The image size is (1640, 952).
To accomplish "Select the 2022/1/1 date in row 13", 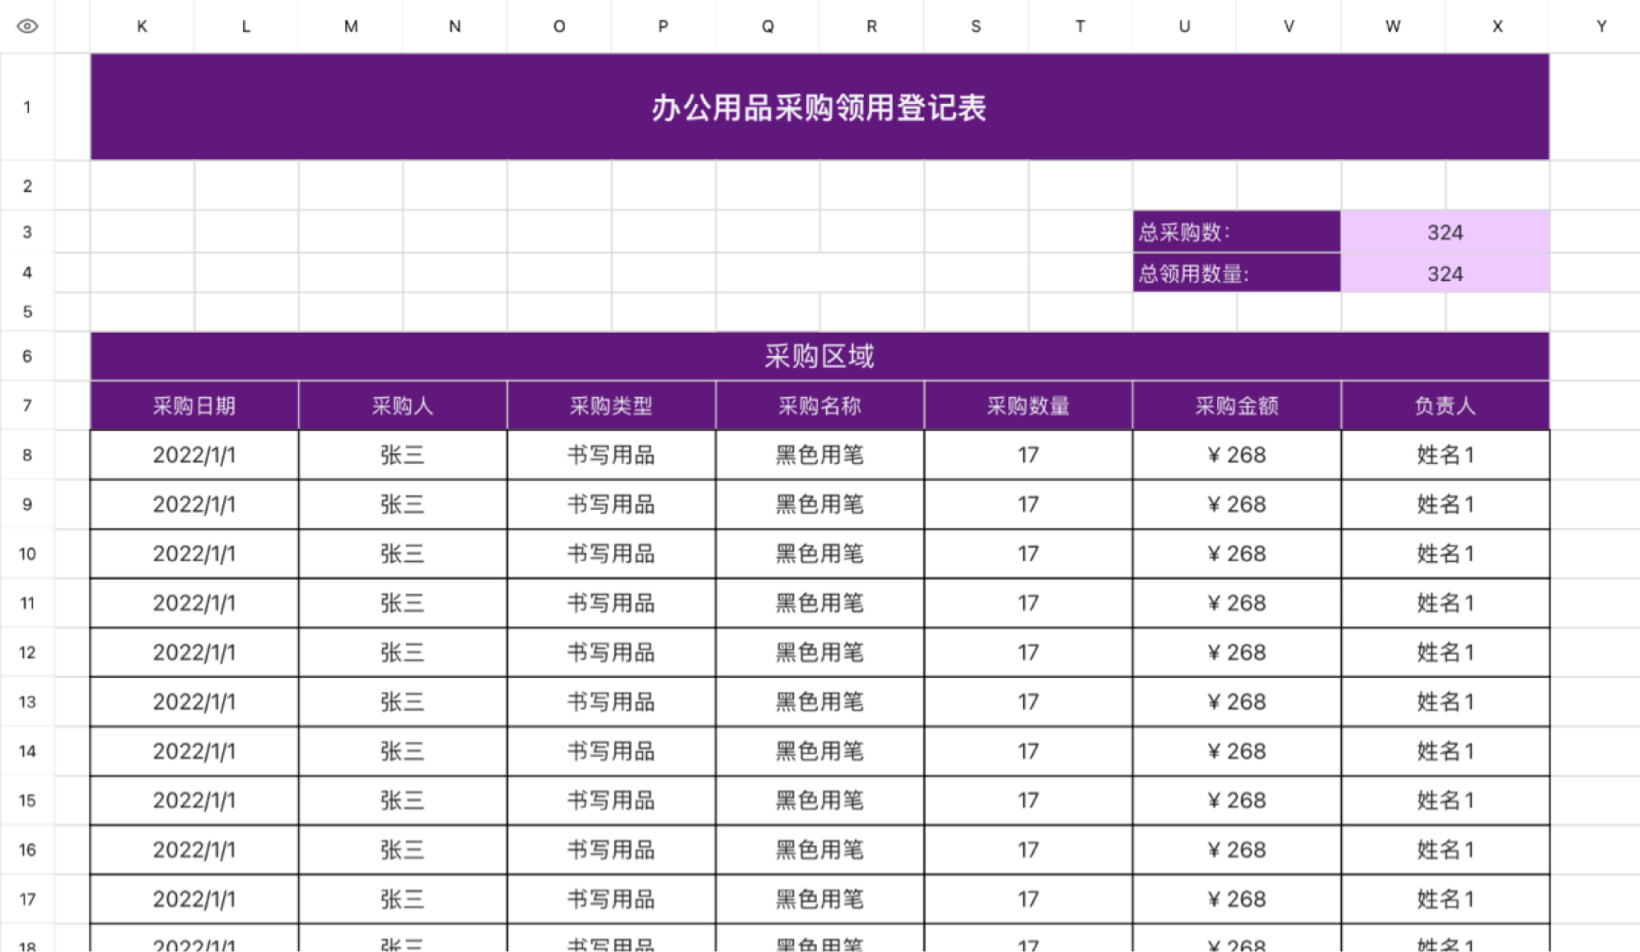I will [194, 701].
